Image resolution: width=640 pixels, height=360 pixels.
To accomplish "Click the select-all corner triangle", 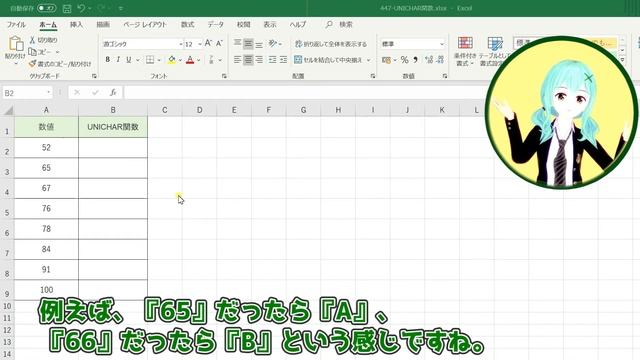I will point(8,110).
